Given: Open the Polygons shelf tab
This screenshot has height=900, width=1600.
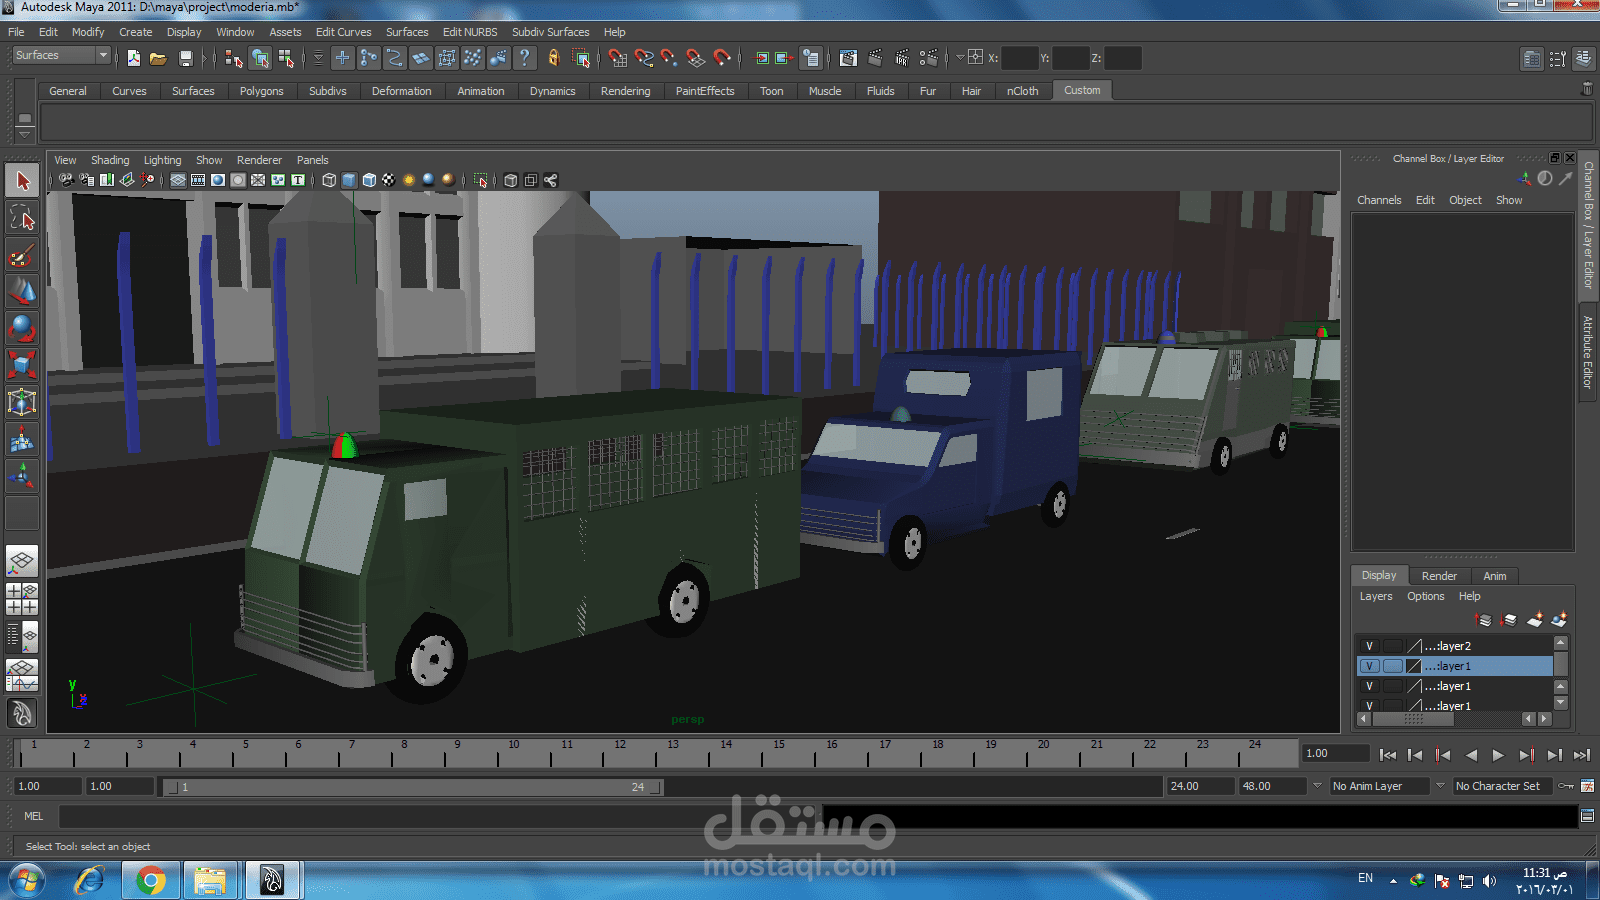Looking at the screenshot, I should pos(261,91).
